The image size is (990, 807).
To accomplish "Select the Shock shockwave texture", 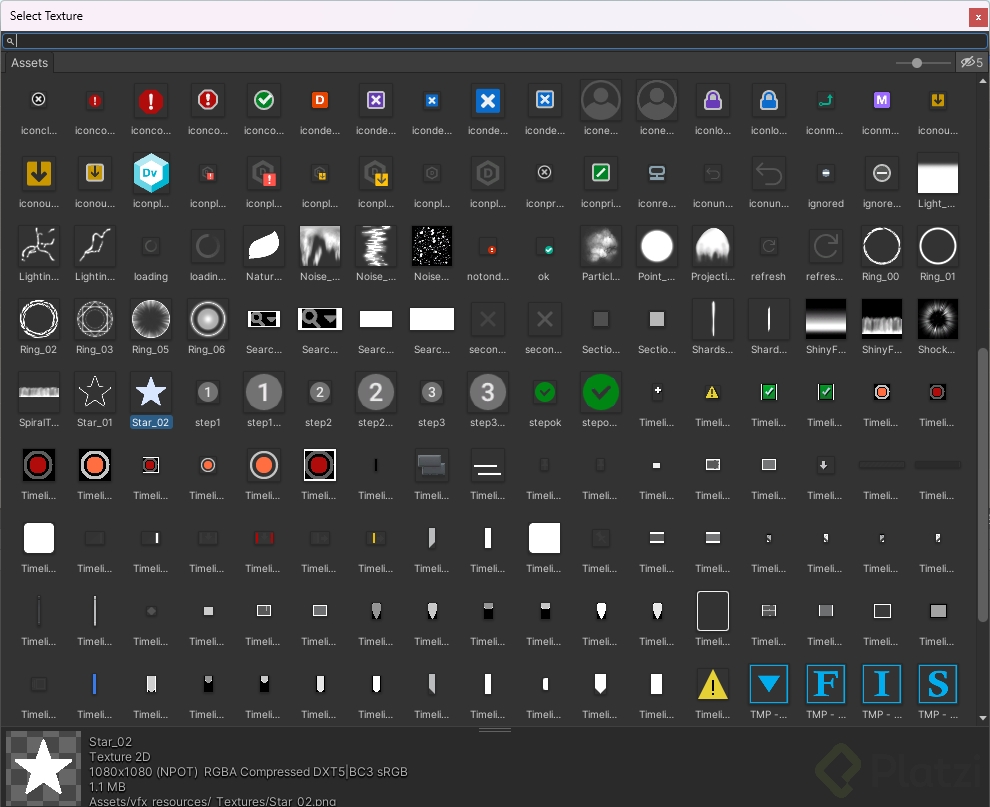I will click(938, 319).
